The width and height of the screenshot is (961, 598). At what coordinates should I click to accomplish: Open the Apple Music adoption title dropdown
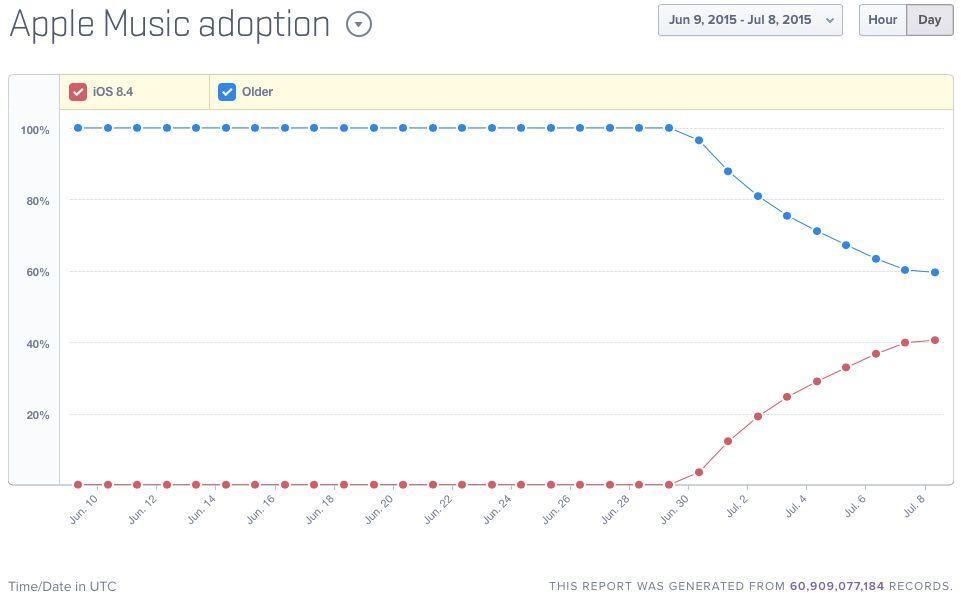(359, 25)
